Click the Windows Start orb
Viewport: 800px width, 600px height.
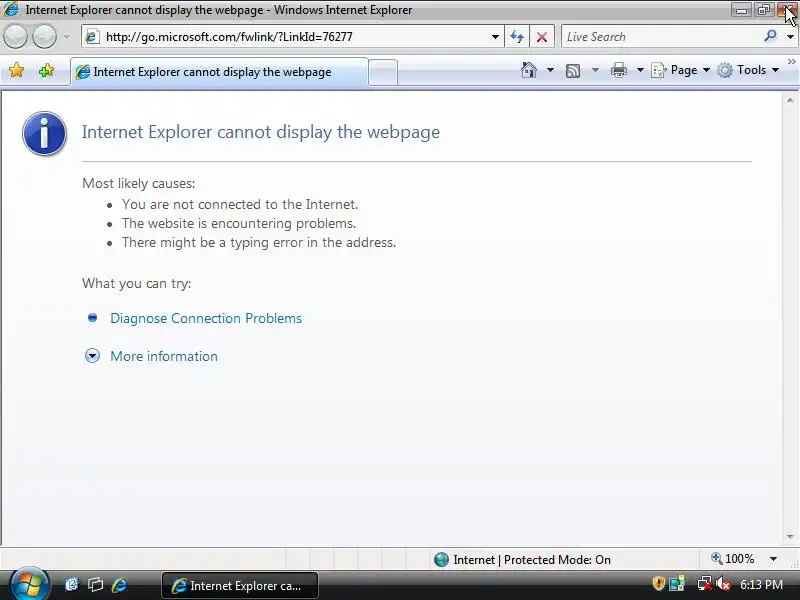[29, 584]
